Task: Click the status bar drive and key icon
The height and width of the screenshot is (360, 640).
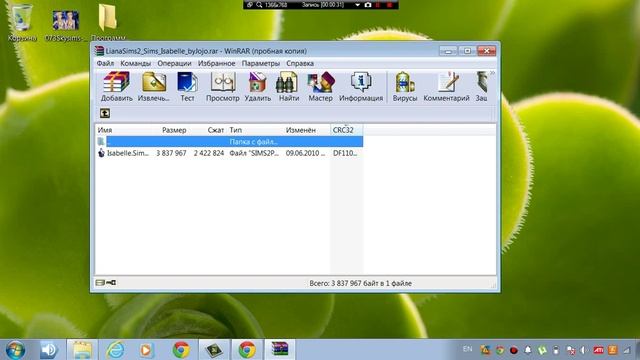Action: 106,282
